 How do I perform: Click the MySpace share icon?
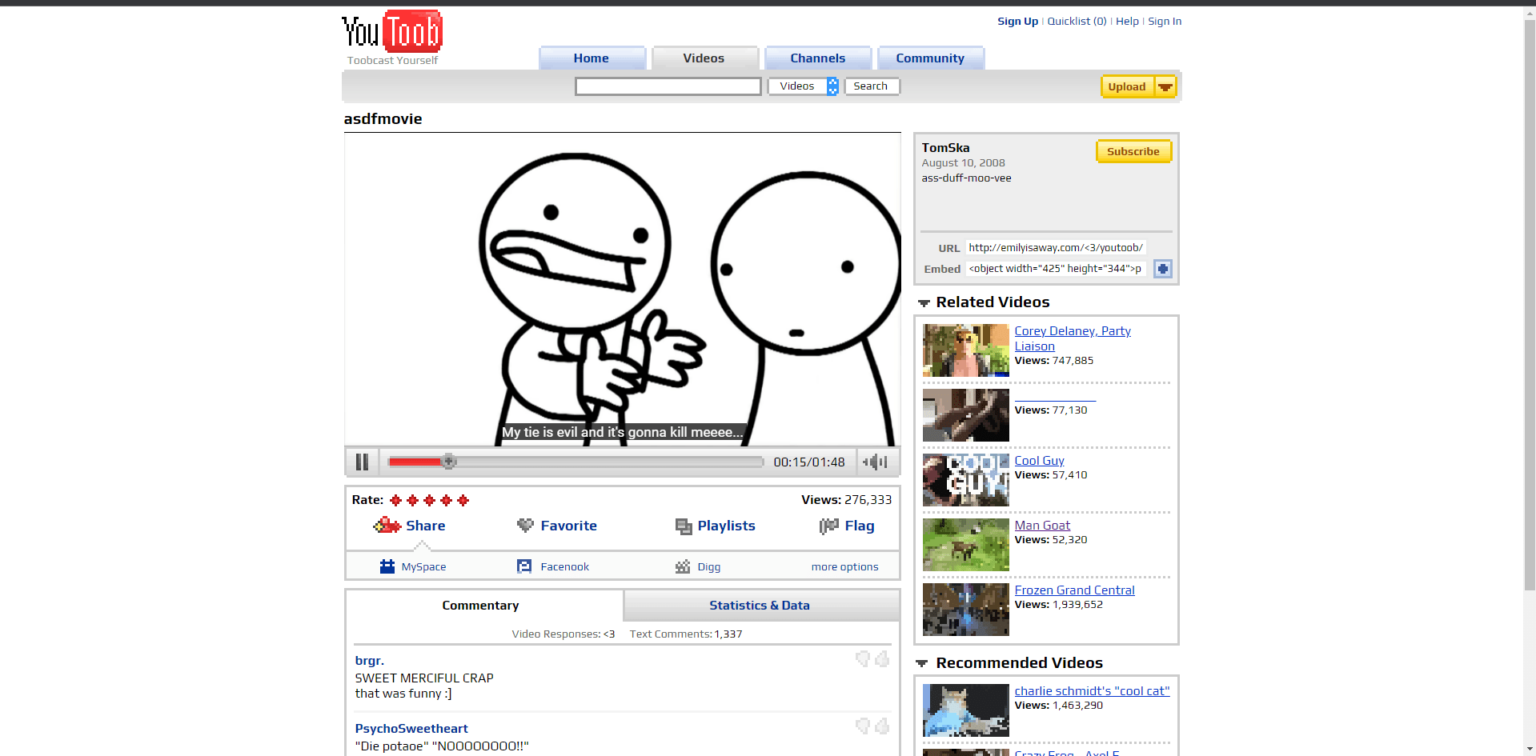[387, 567]
